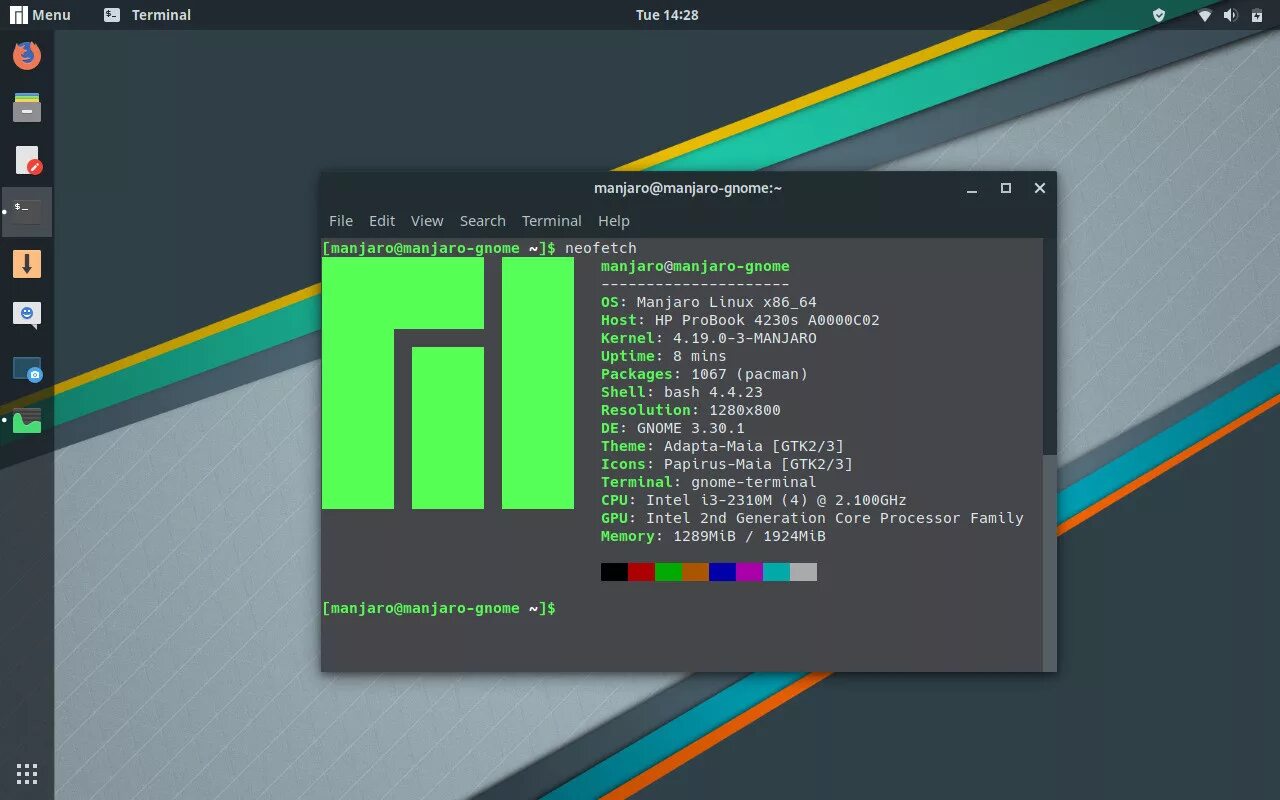This screenshot has height=800, width=1280.
Task: Click the 'CPU: Intel i3-2310M' line
Action: coord(754,500)
